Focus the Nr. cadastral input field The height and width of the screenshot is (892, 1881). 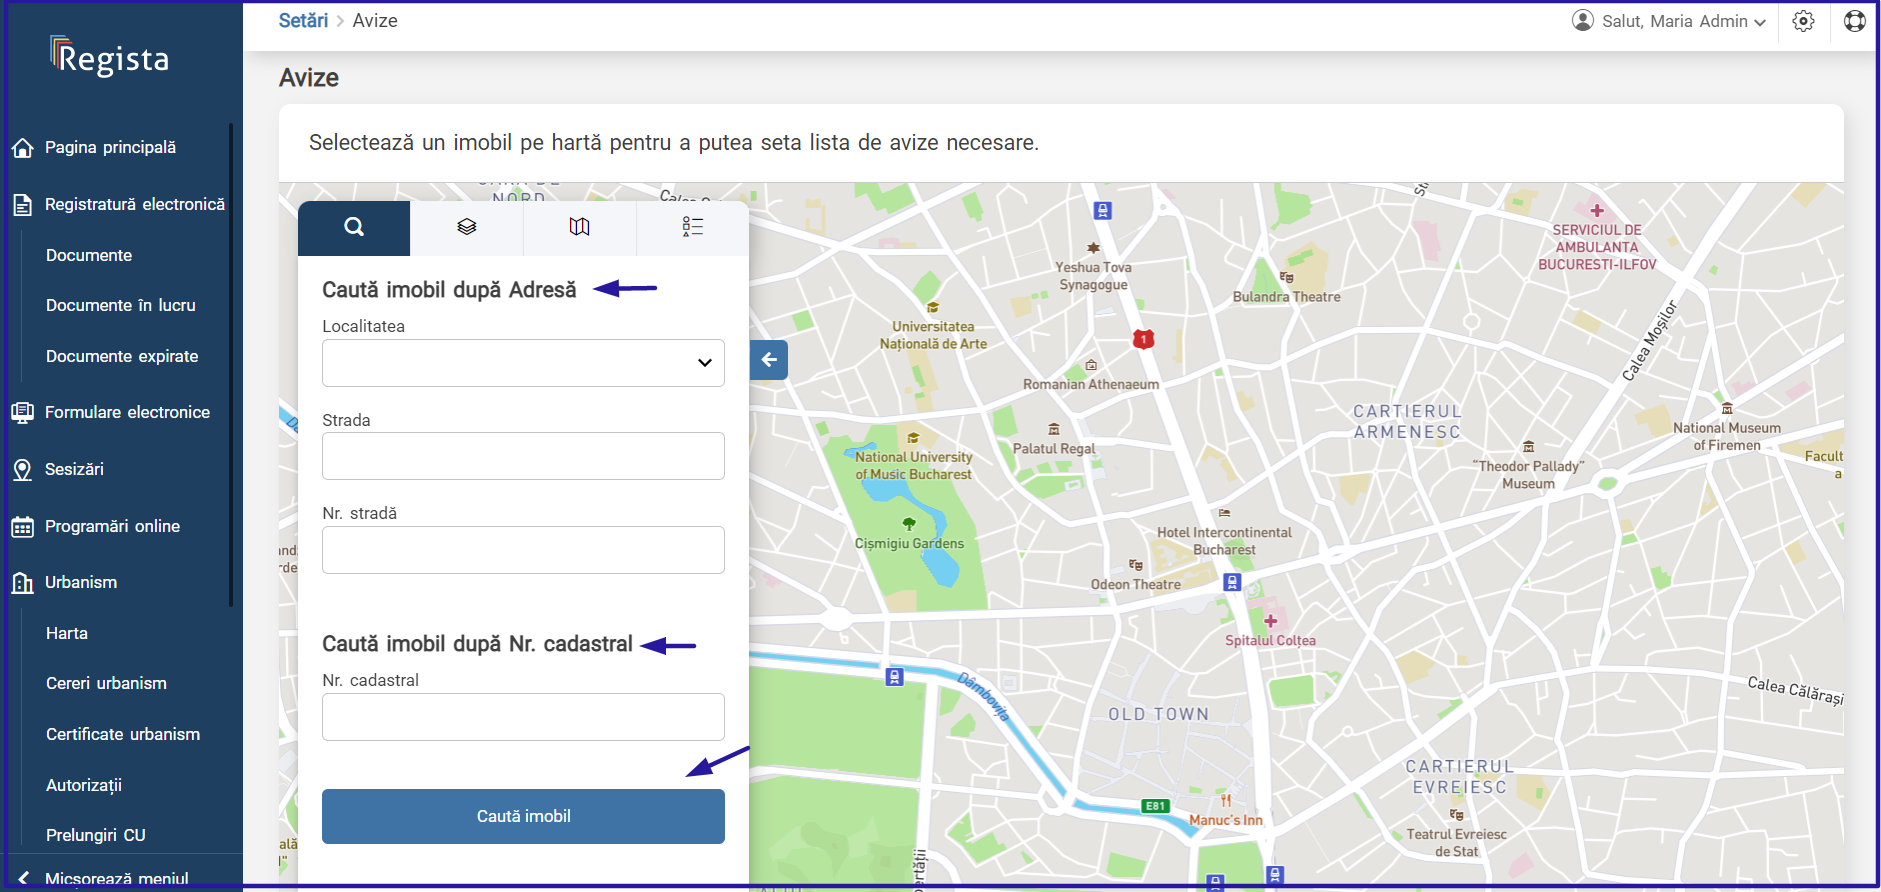523,717
